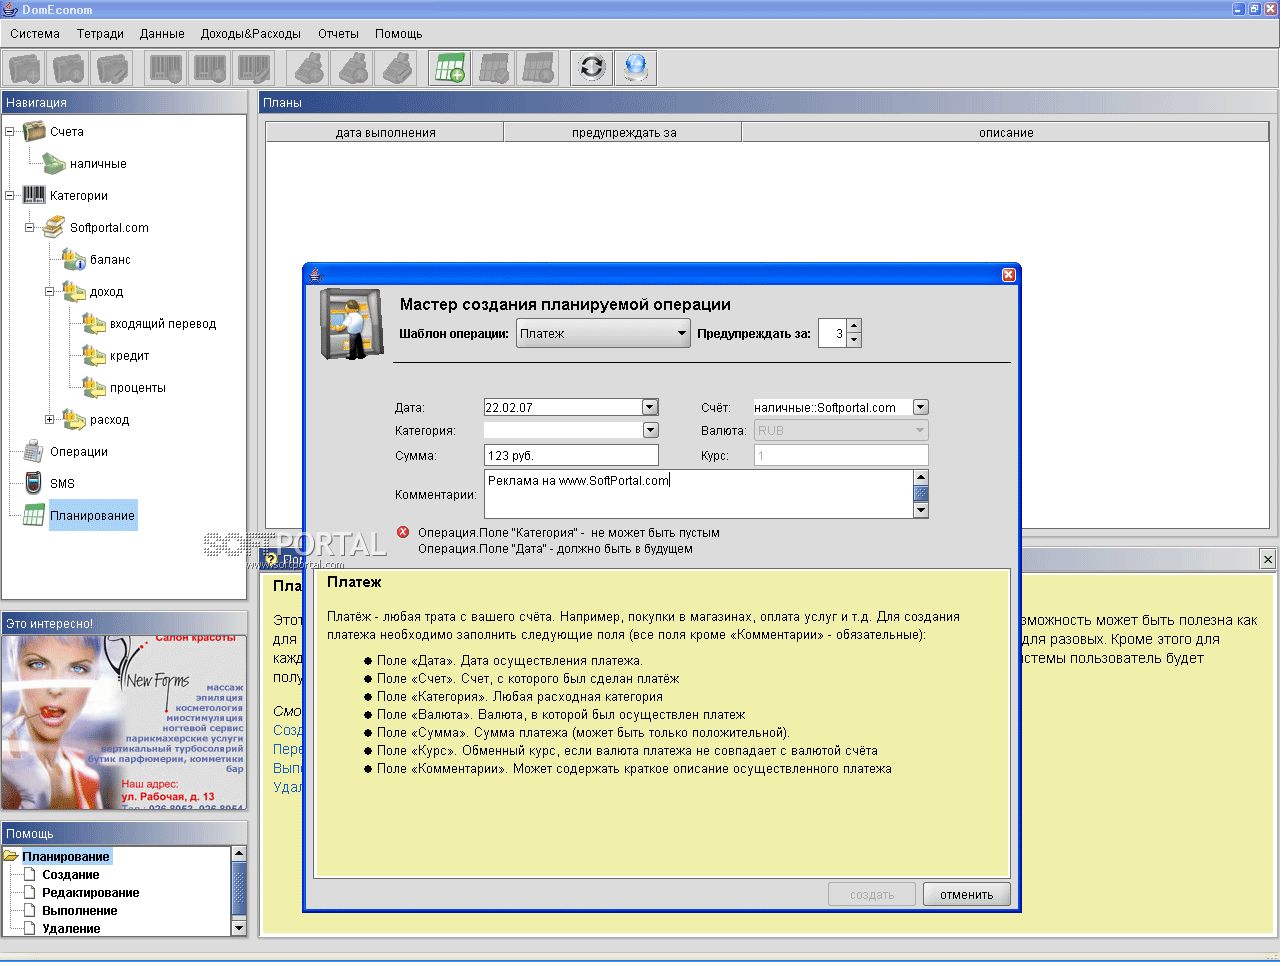Click the предупреждать за column header
This screenshot has height=962, width=1280.
[x=623, y=132]
